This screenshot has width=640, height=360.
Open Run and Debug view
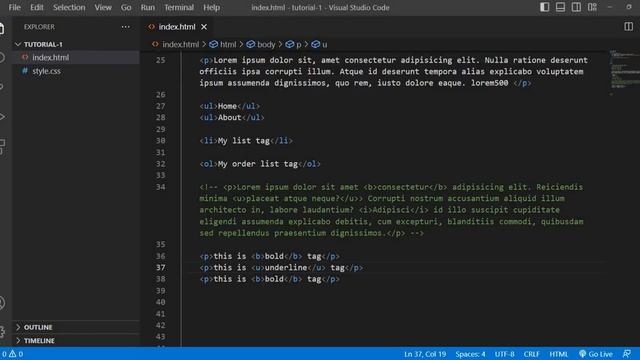[x=2, y=117]
